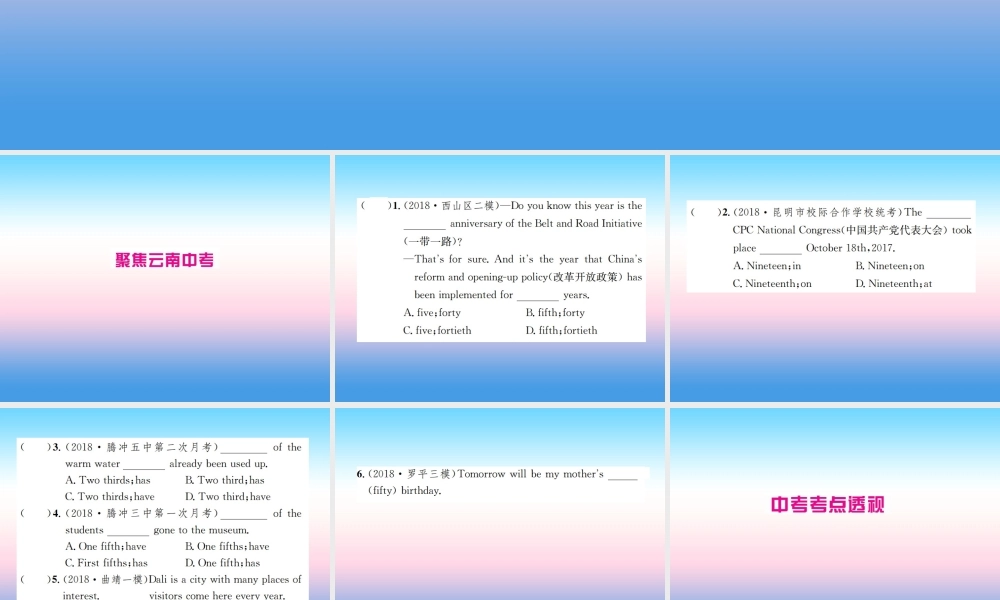Choose answer D. Nineteenth; at
Image resolution: width=1000 pixels, height=600 pixels.
[893, 284]
